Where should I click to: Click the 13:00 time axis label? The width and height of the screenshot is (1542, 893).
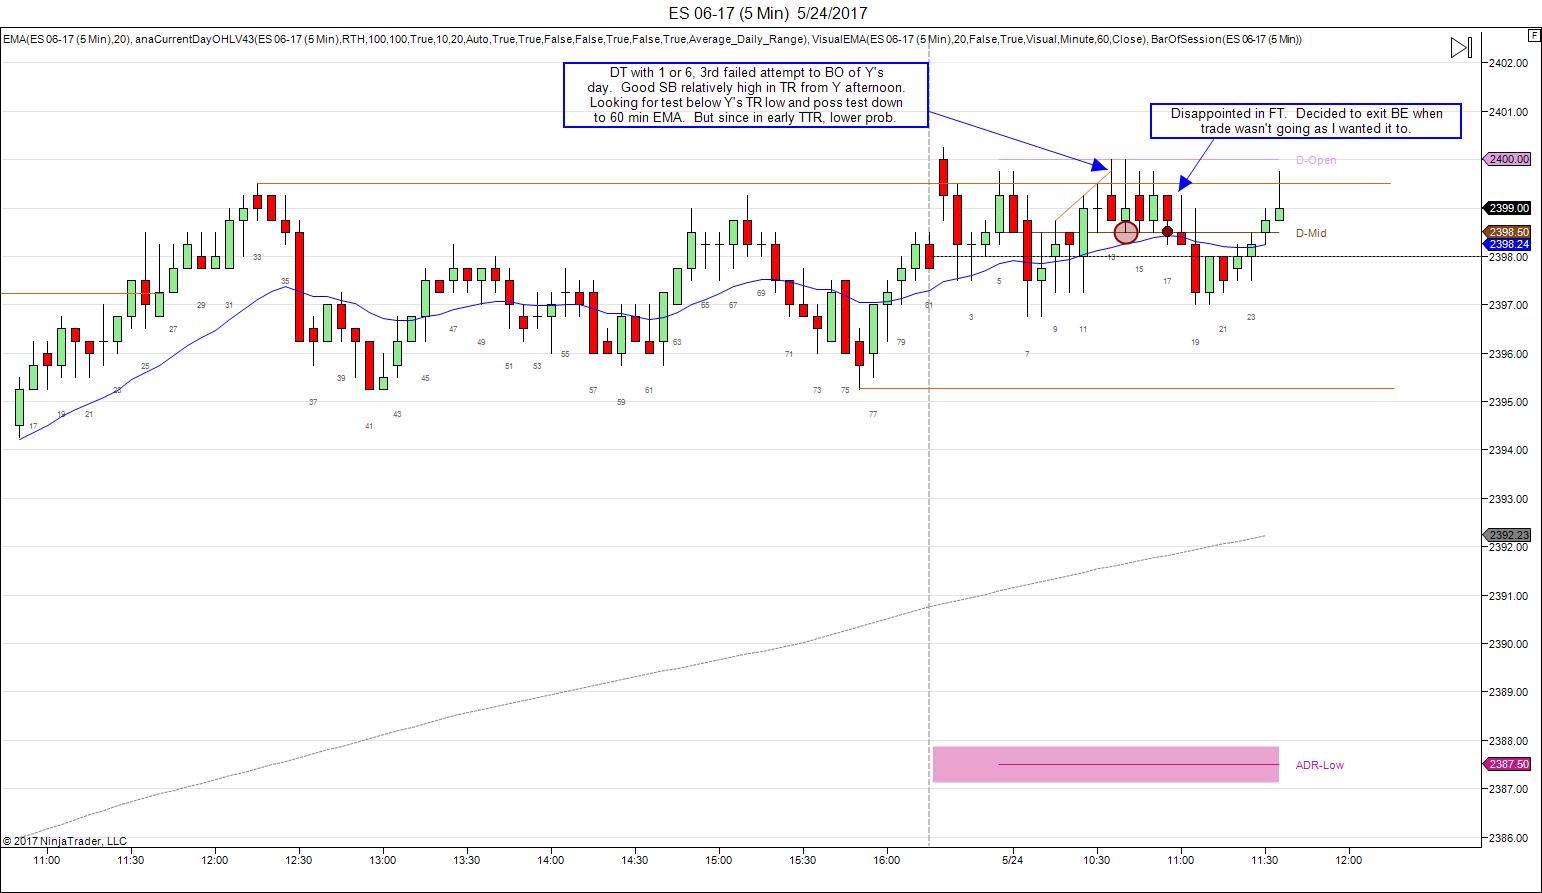pos(382,860)
